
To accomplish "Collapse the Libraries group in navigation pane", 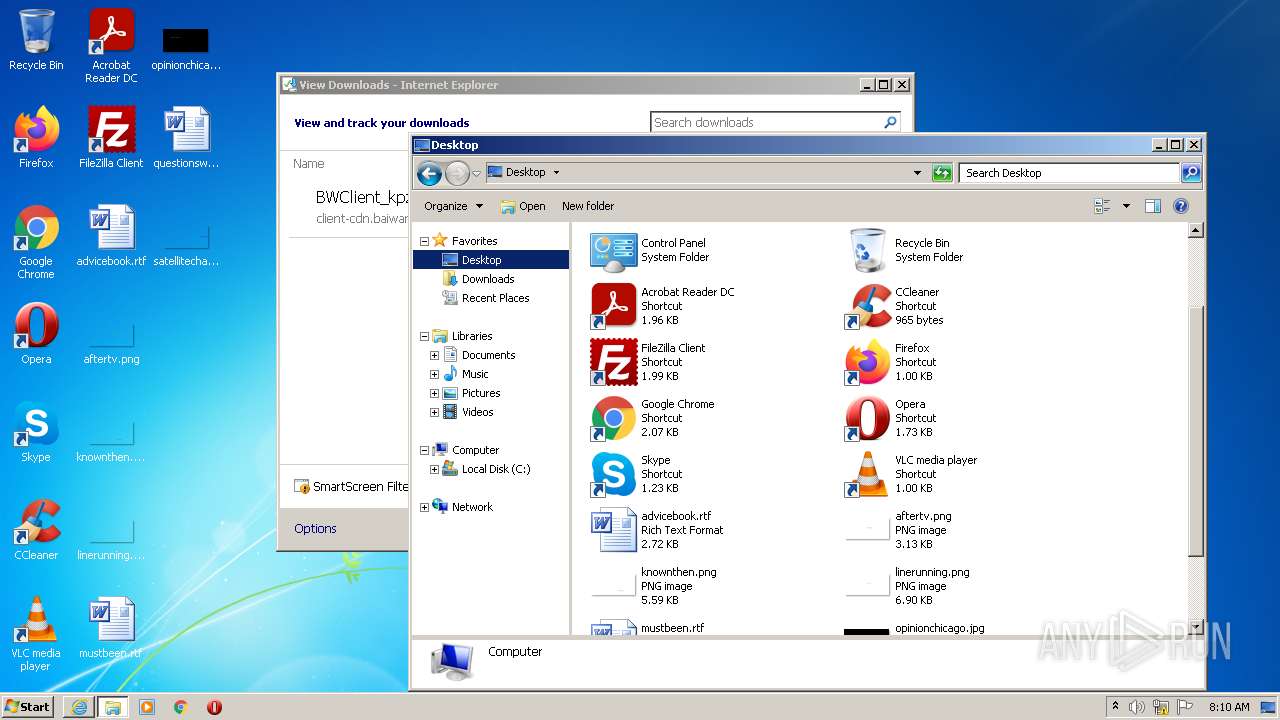I will [424, 336].
